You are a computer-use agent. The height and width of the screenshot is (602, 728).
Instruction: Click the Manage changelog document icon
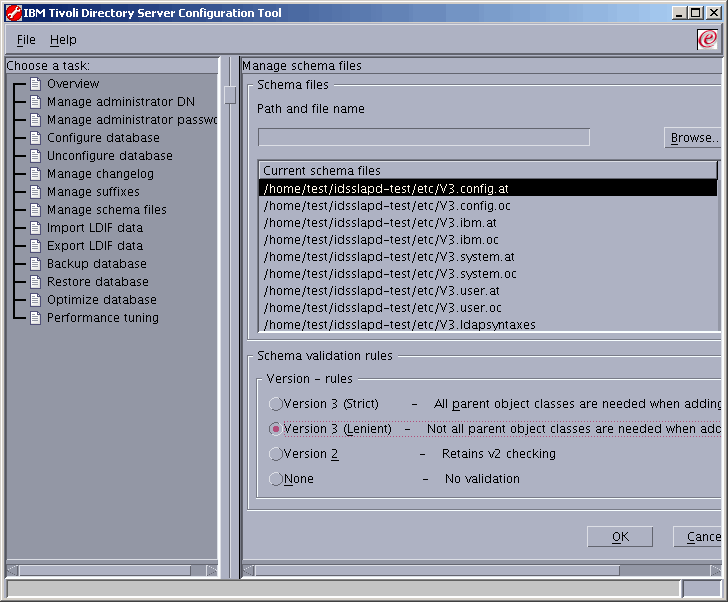tap(35, 174)
